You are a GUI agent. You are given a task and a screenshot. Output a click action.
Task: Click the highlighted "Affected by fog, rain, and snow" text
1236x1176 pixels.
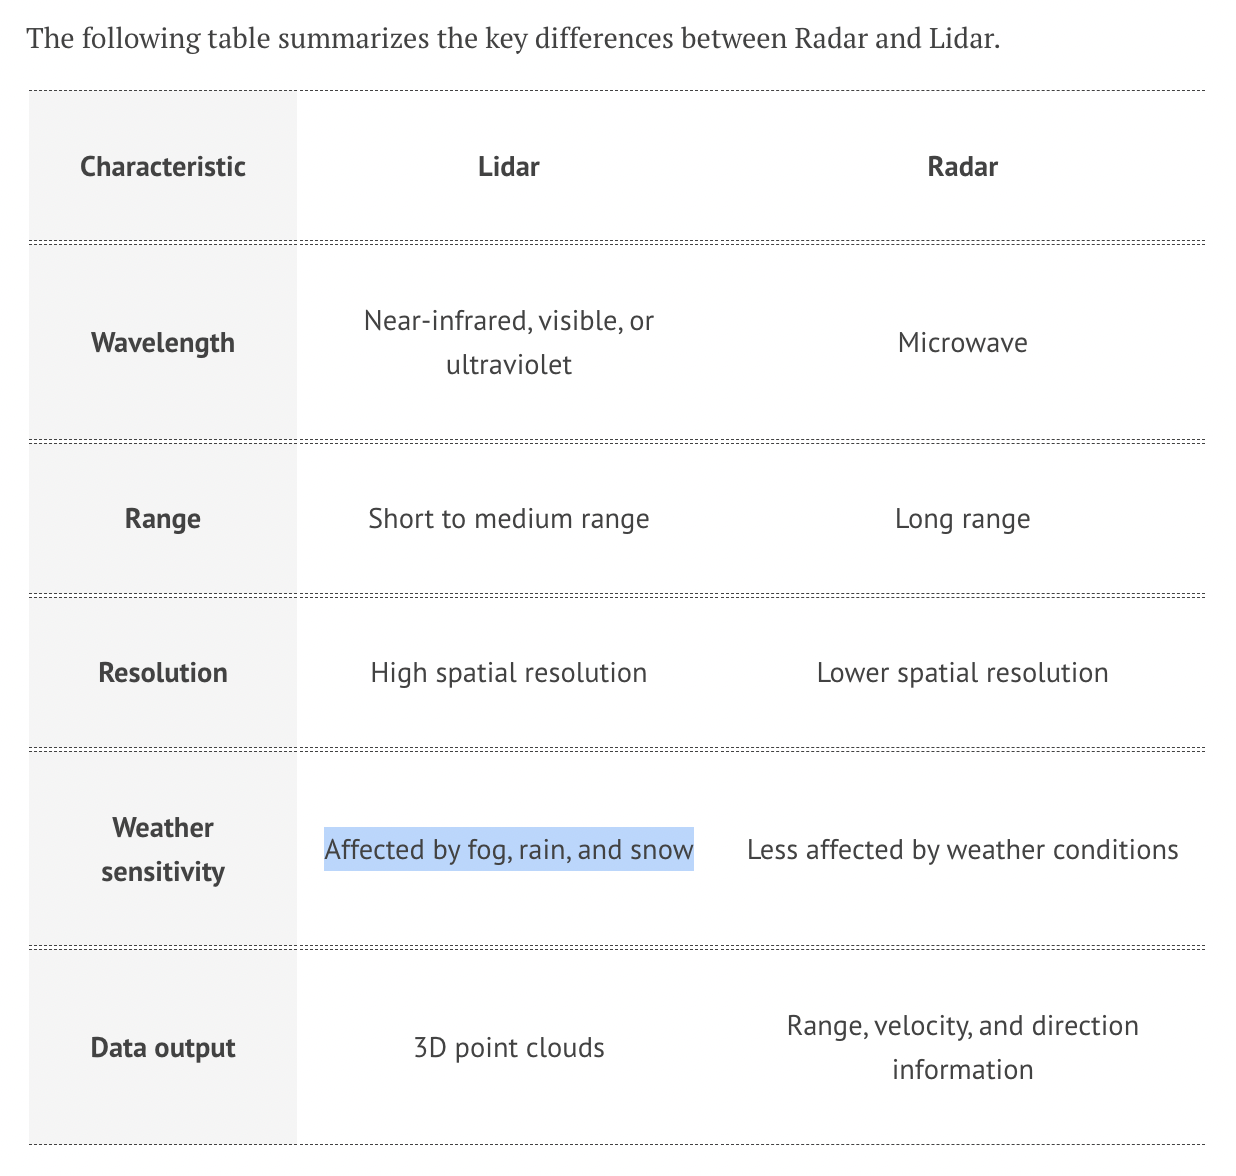(509, 850)
